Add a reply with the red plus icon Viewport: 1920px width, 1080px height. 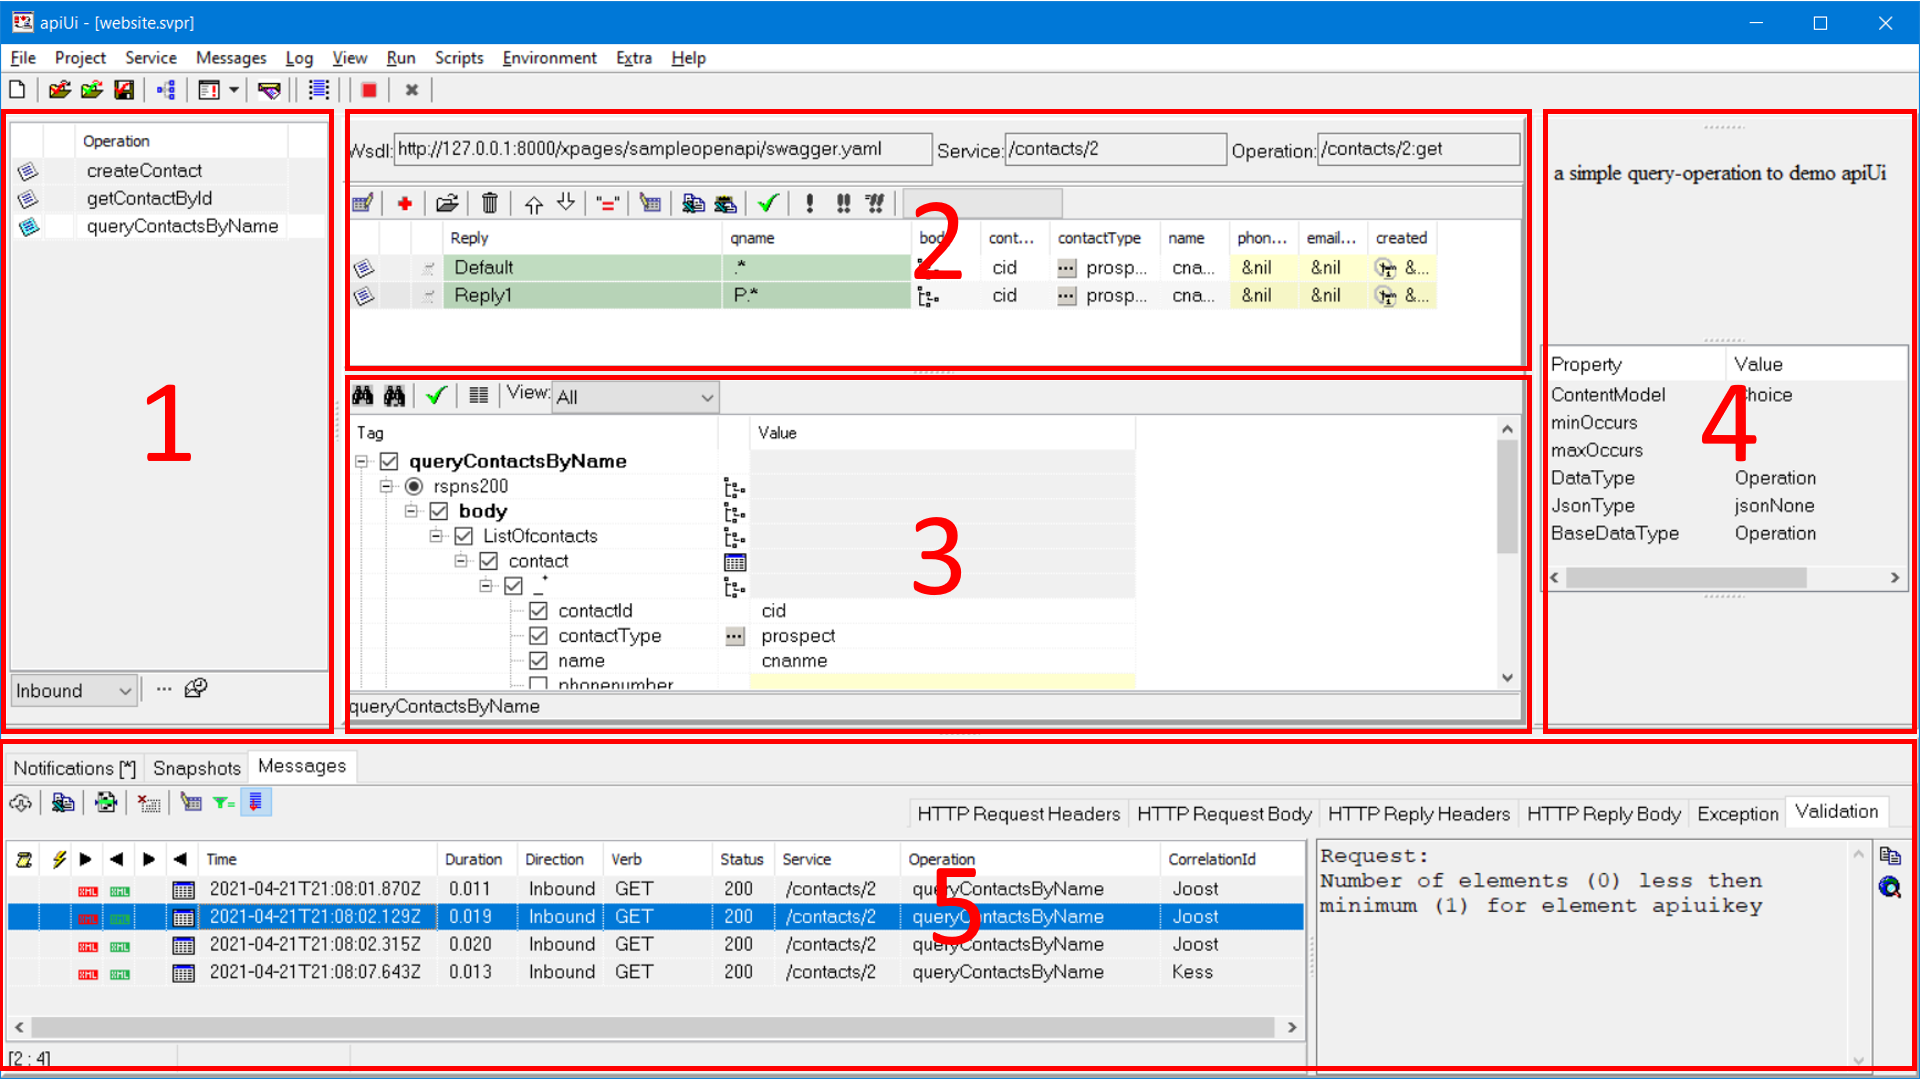coord(405,204)
